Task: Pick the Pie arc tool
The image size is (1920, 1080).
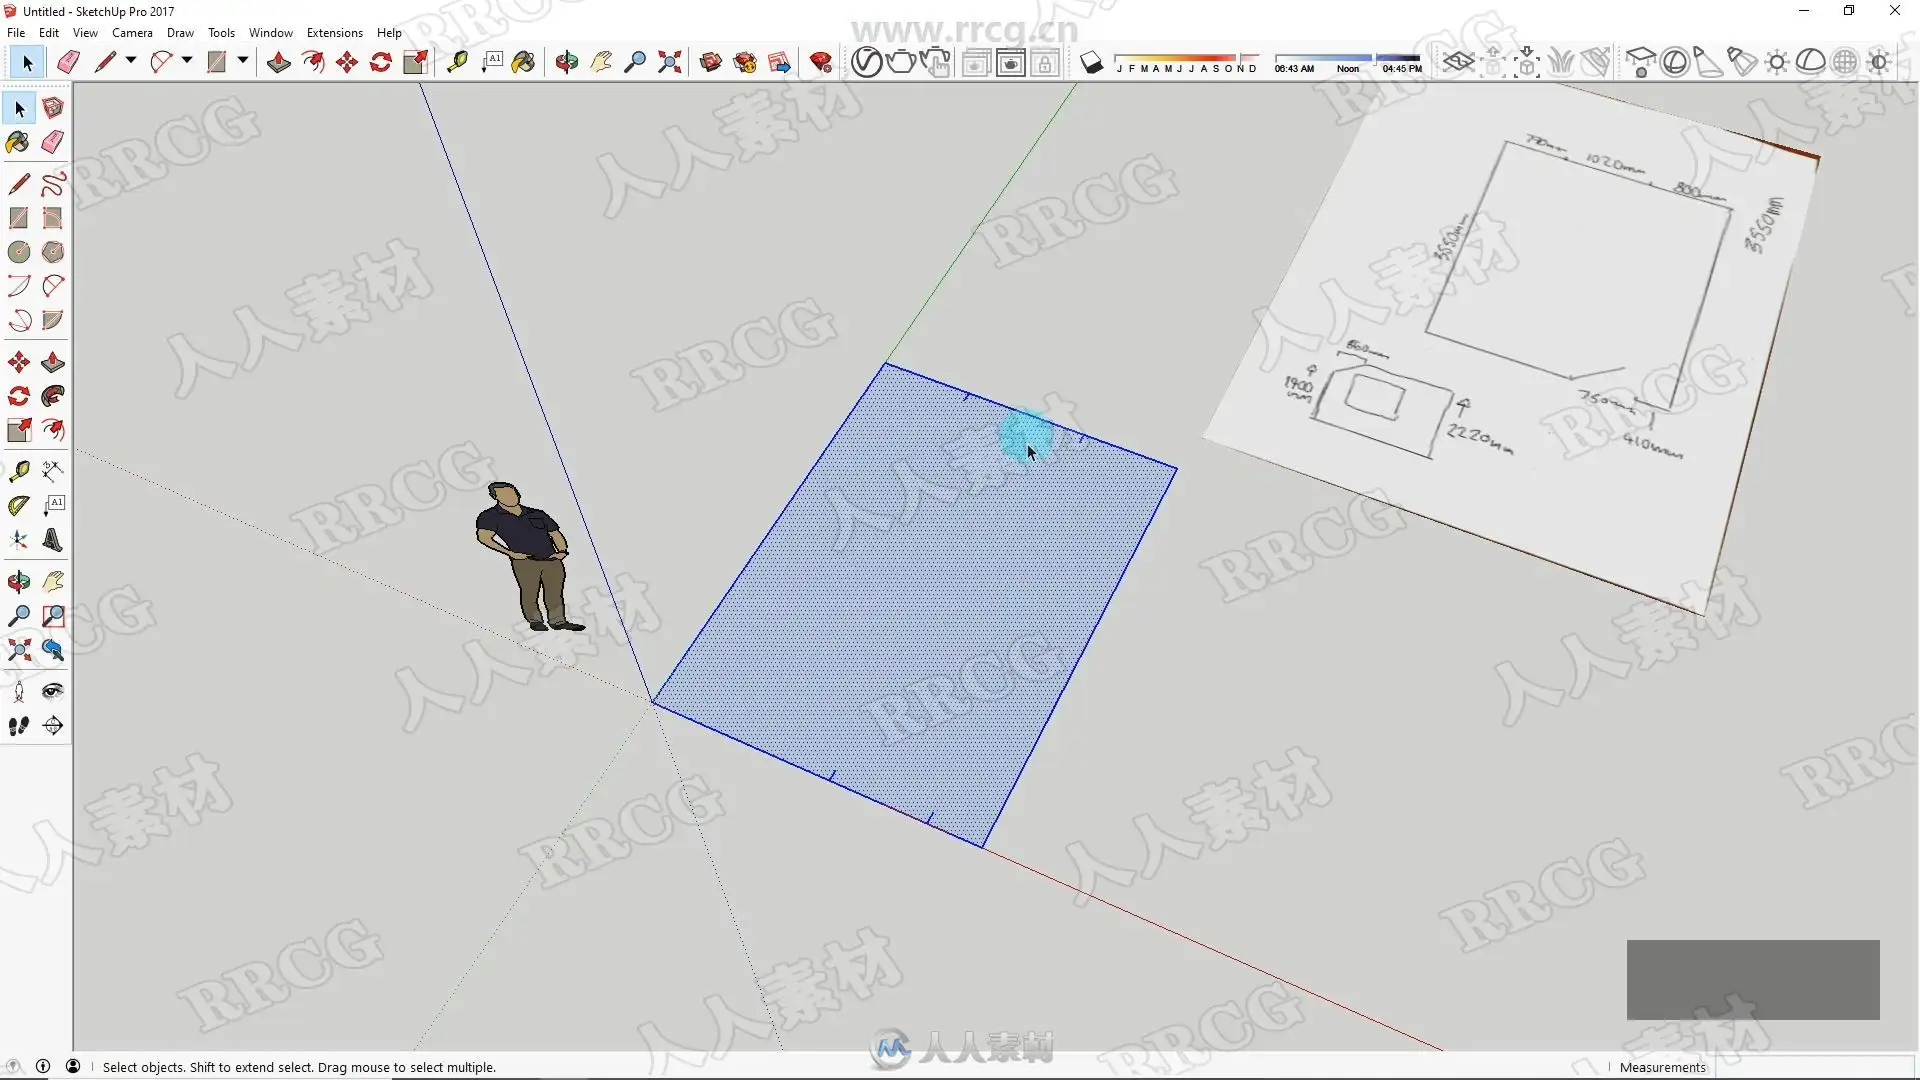Action: [53, 320]
